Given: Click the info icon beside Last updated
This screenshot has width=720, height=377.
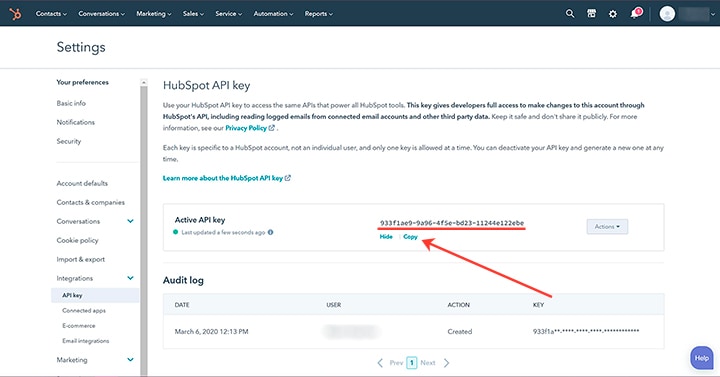Looking at the screenshot, I should point(270,232).
